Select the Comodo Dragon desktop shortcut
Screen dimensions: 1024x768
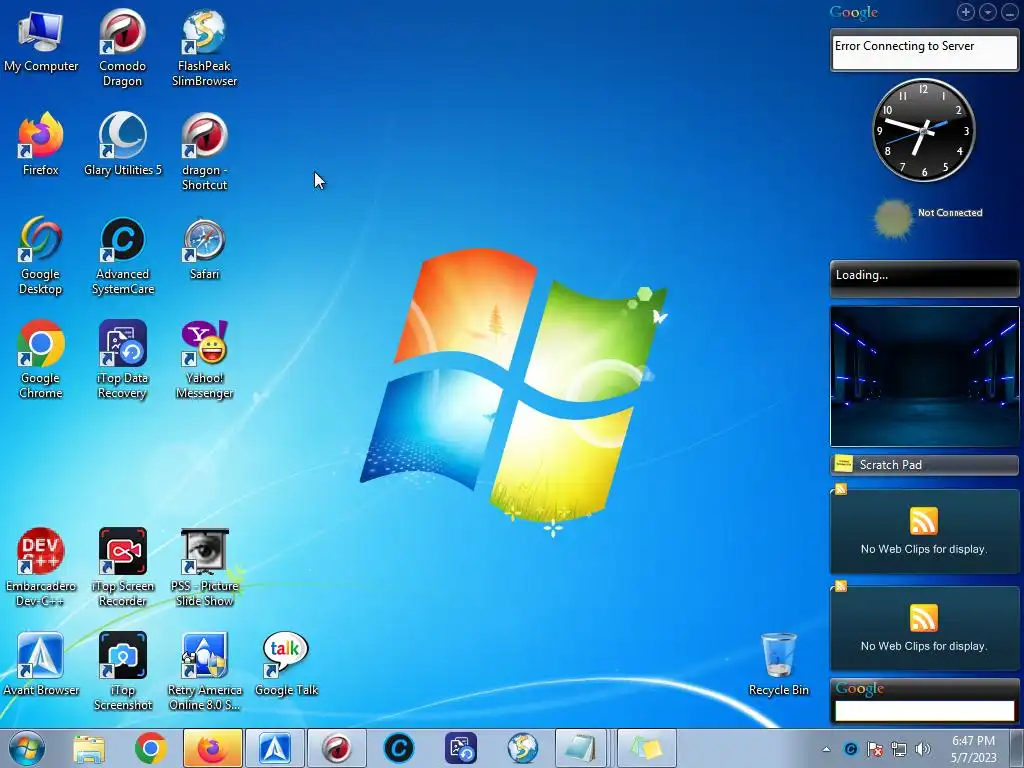tap(122, 47)
